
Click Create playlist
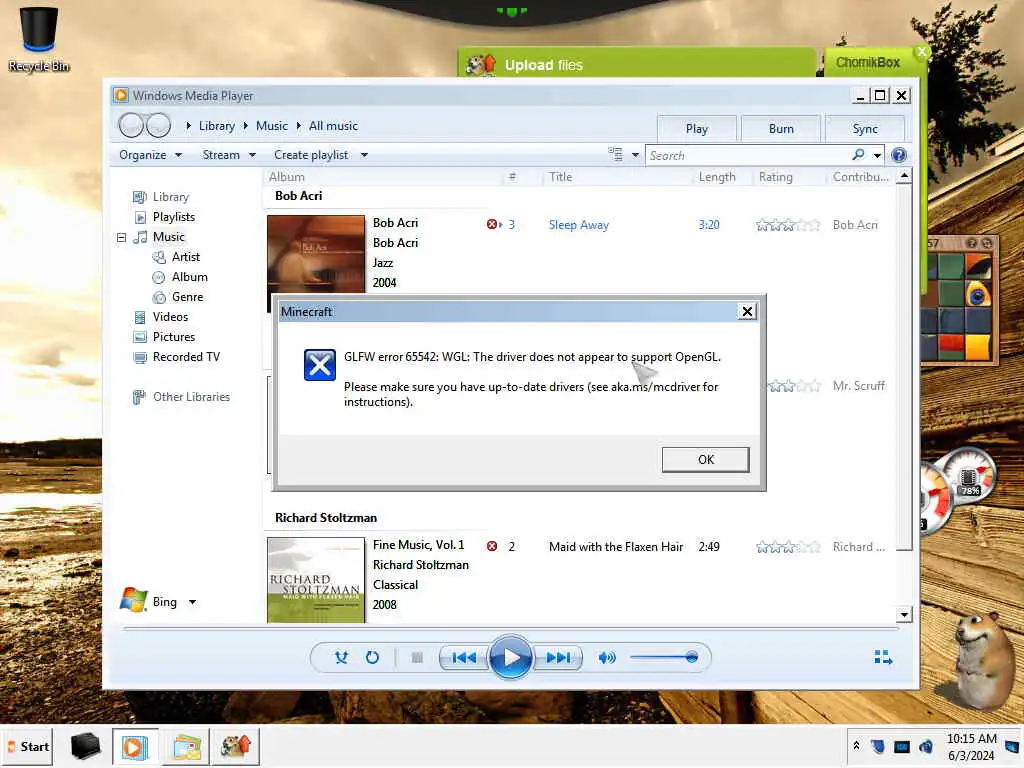point(311,155)
